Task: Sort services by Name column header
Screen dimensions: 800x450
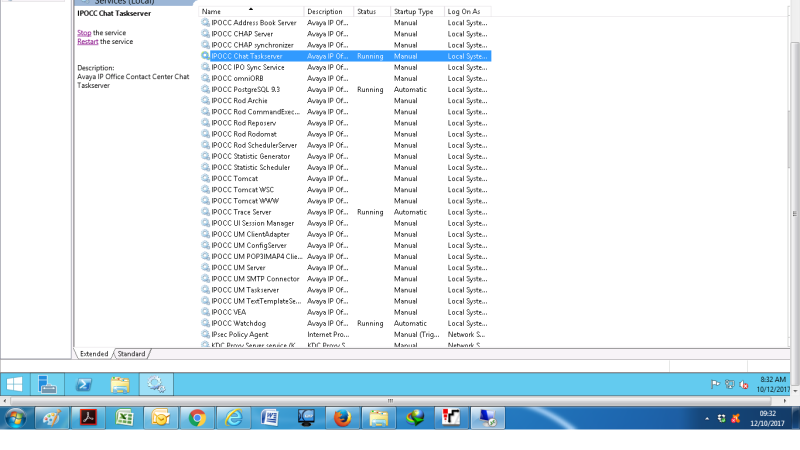Action: tap(251, 11)
